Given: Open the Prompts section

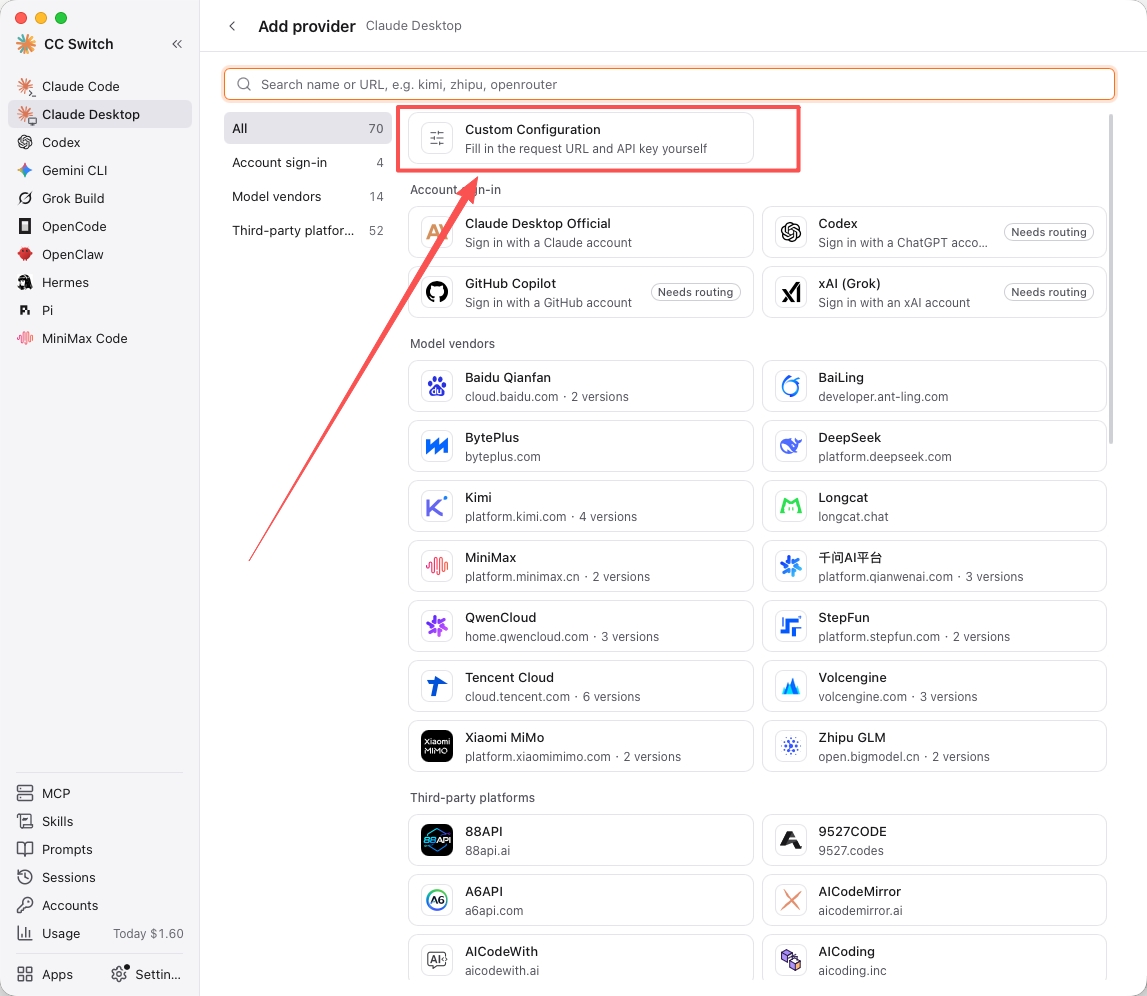Looking at the screenshot, I should point(99,850).
